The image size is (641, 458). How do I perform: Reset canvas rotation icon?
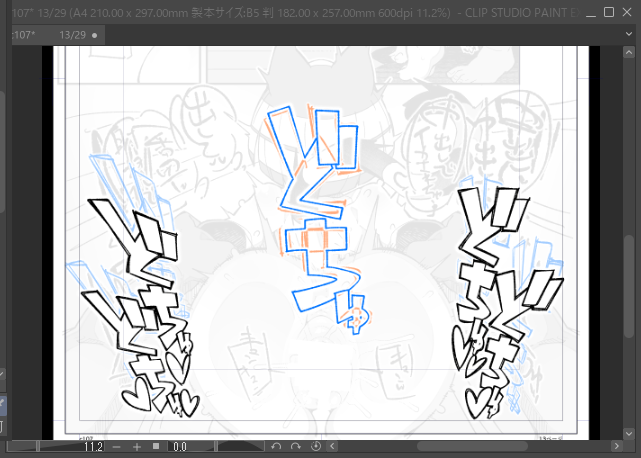tap(316, 446)
